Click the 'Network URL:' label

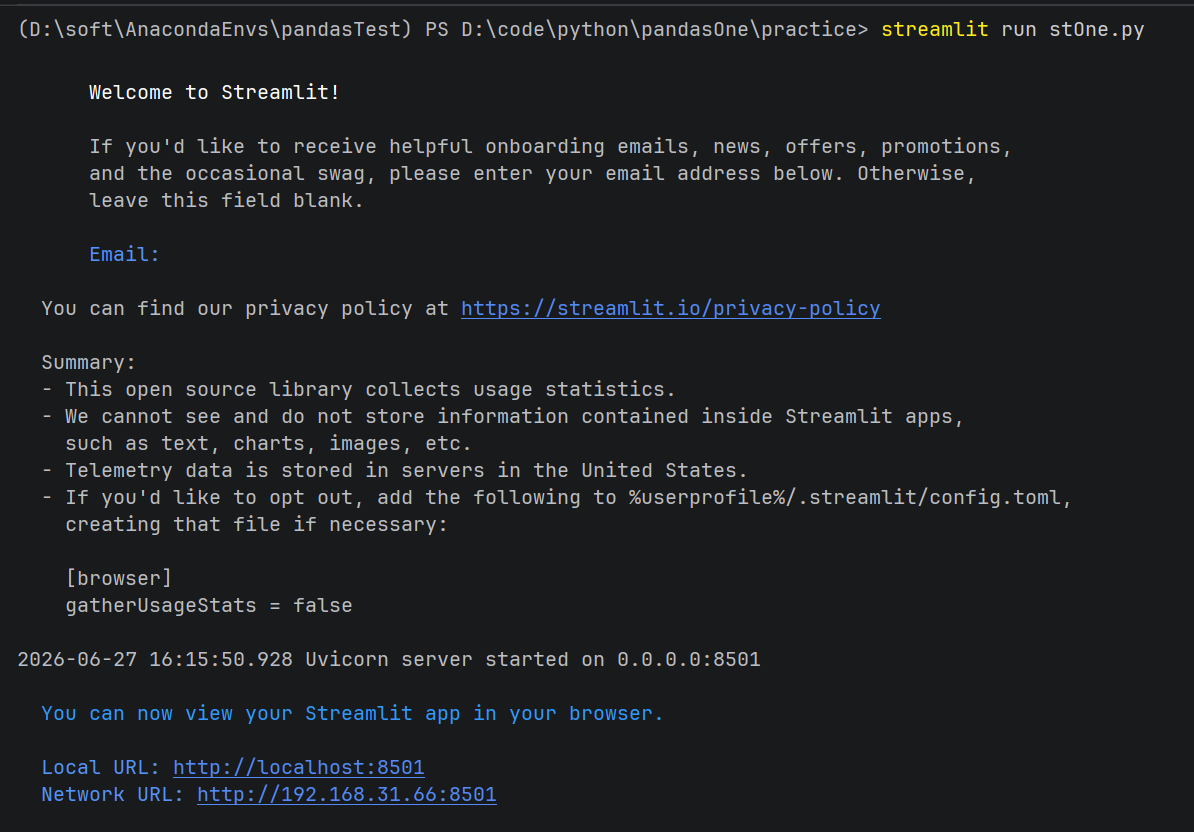113,795
